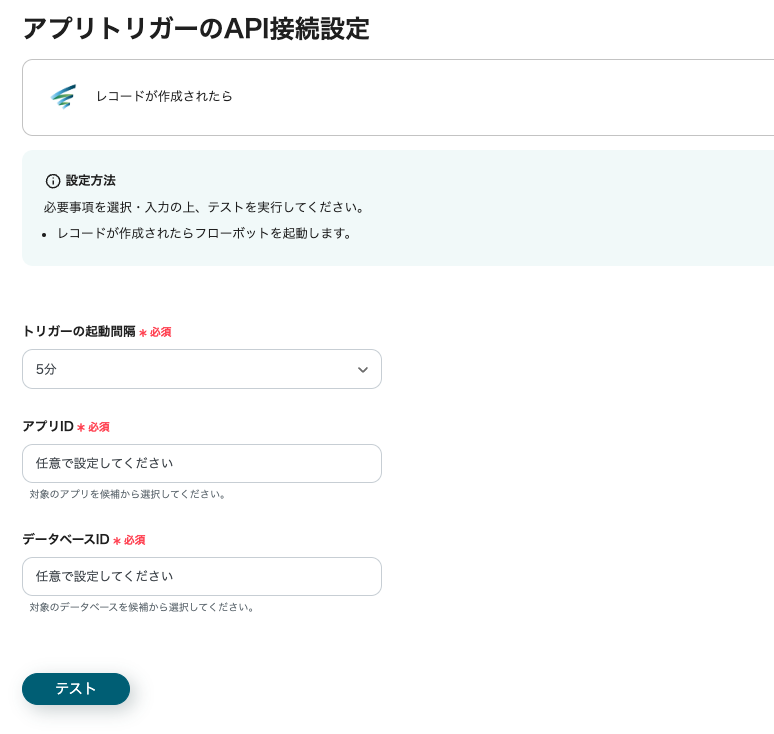This screenshot has width=774, height=734.
Task: Focus the アプリID input field
Action: (x=201, y=464)
